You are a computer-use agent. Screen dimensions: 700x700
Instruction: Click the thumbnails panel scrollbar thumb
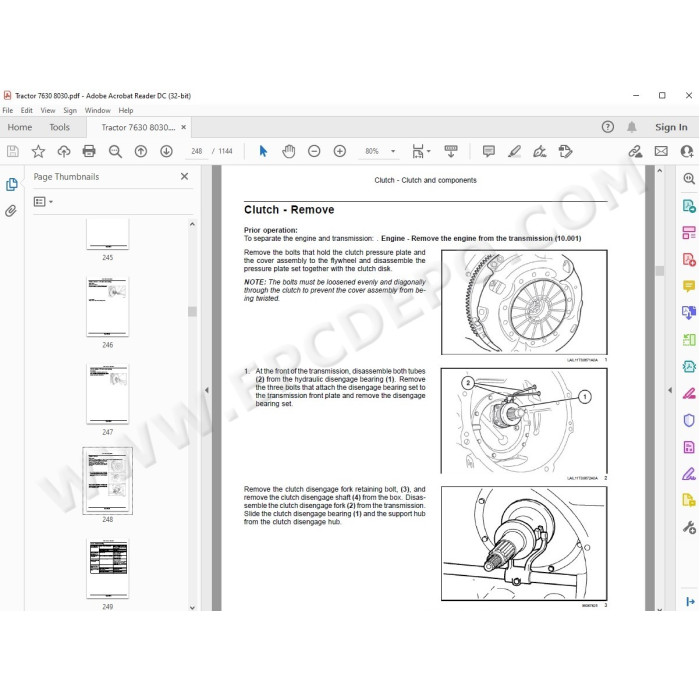pyautogui.click(x=192, y=311)
